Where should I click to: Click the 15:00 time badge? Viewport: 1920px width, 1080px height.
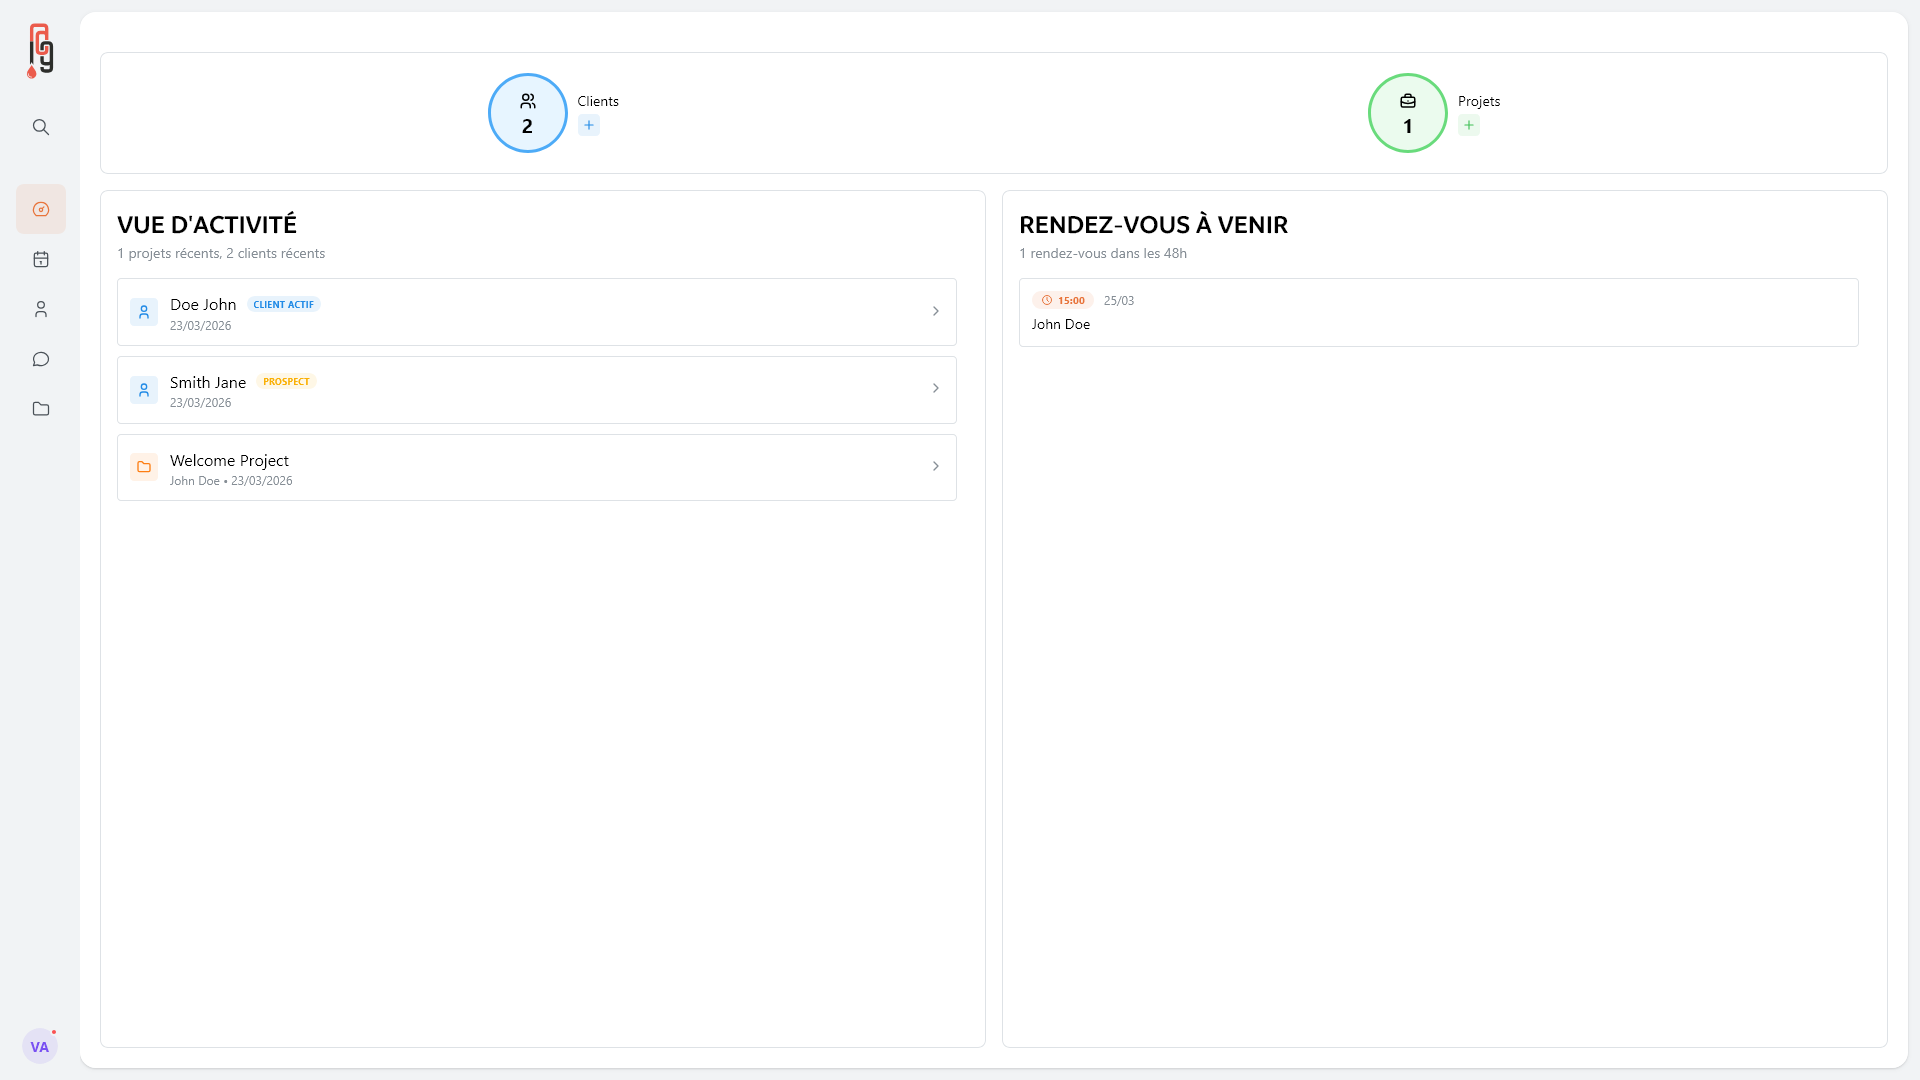(1063, 300)
